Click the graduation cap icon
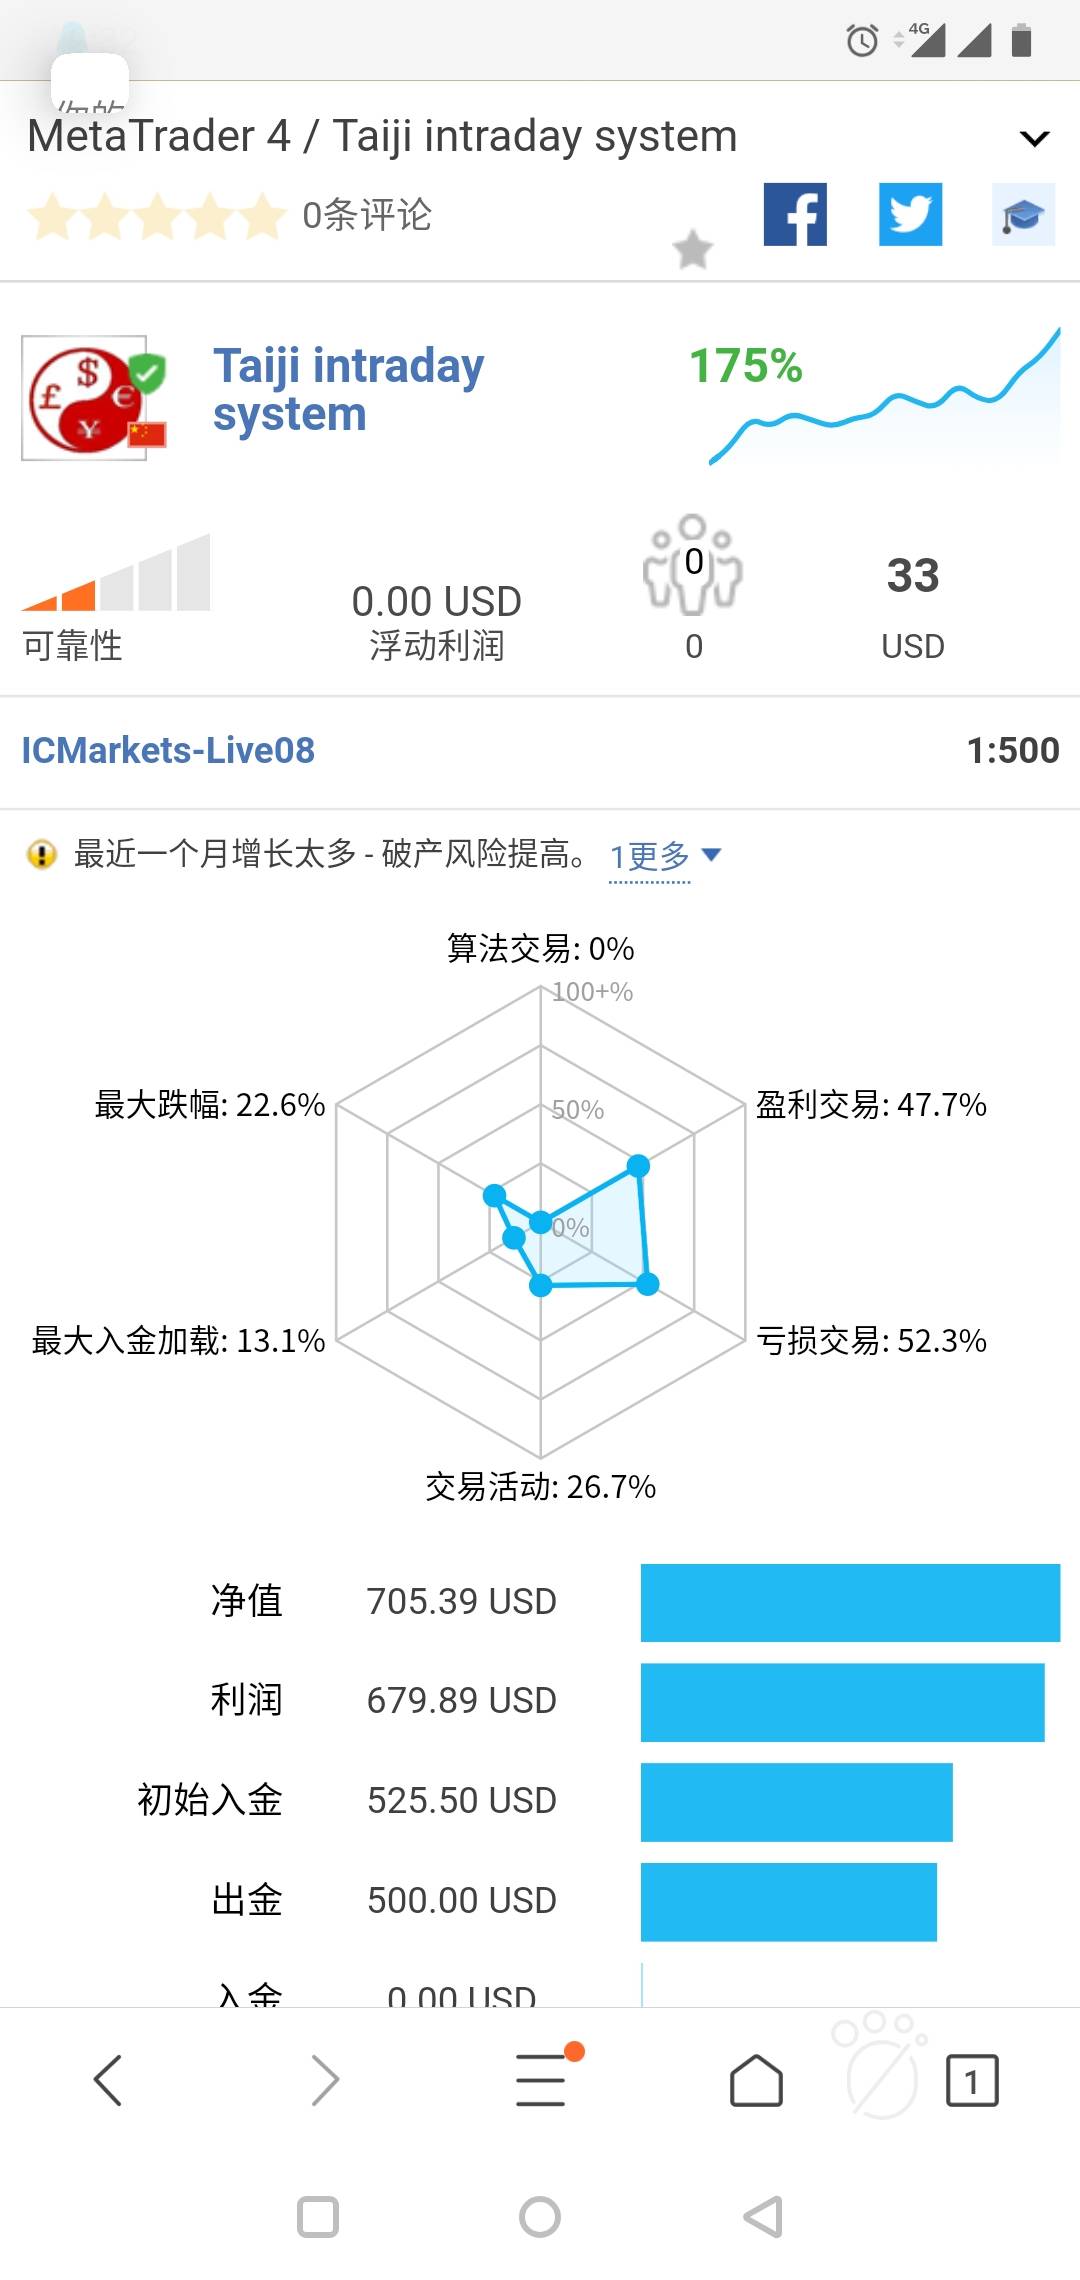1080x2280 pixels. coord(1023,214)
